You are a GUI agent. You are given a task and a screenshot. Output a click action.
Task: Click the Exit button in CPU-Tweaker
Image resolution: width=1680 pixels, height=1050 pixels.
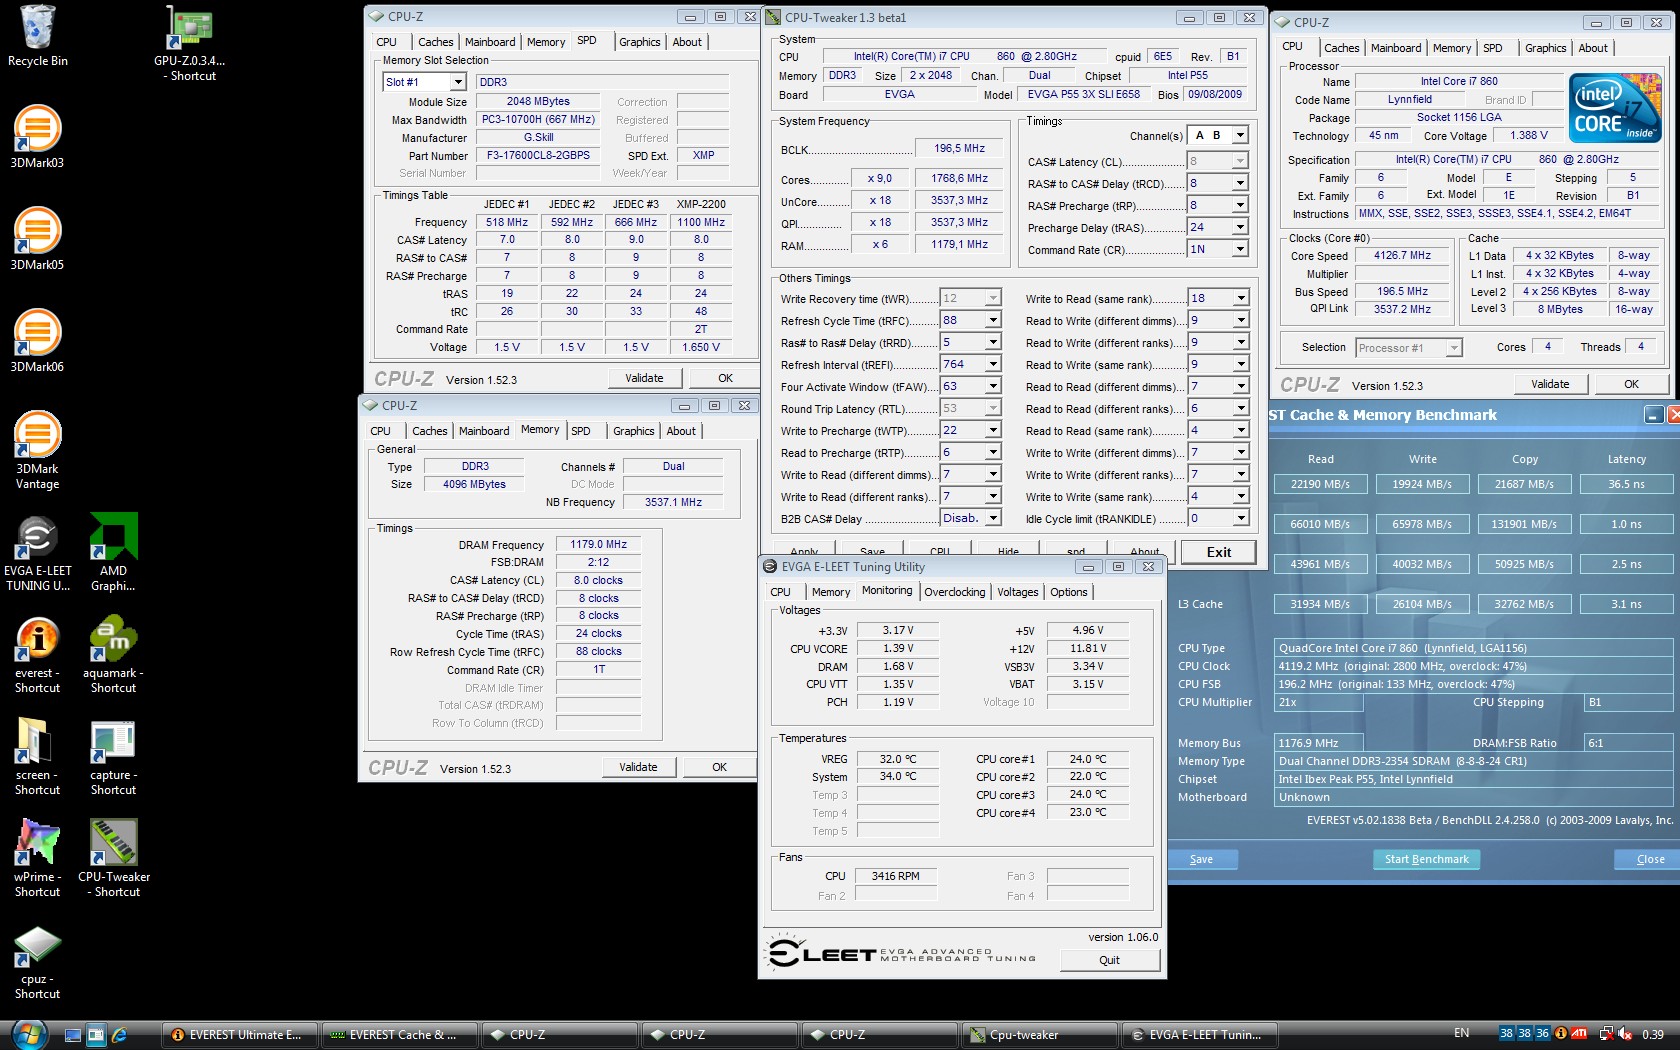[x=1219, y=552]
